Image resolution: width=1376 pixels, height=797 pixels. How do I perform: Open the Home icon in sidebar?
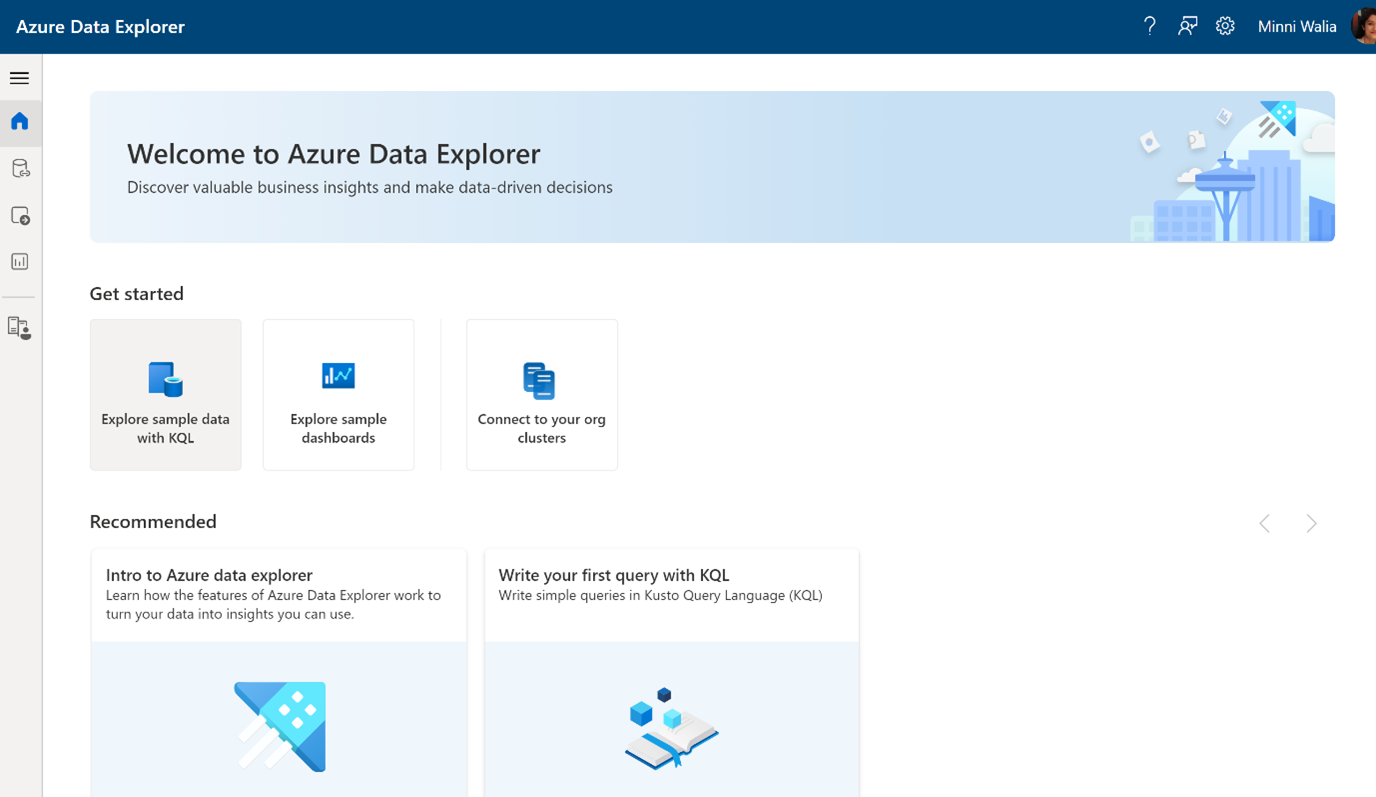point(20,122)
